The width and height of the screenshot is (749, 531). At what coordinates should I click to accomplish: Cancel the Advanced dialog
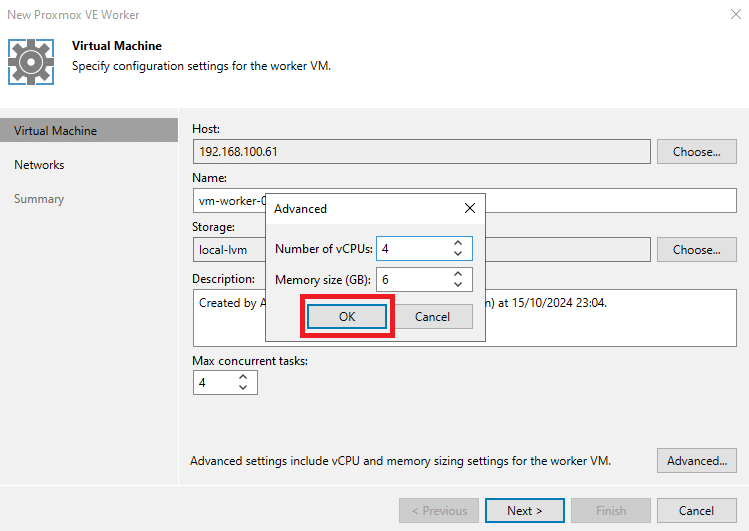432,317
